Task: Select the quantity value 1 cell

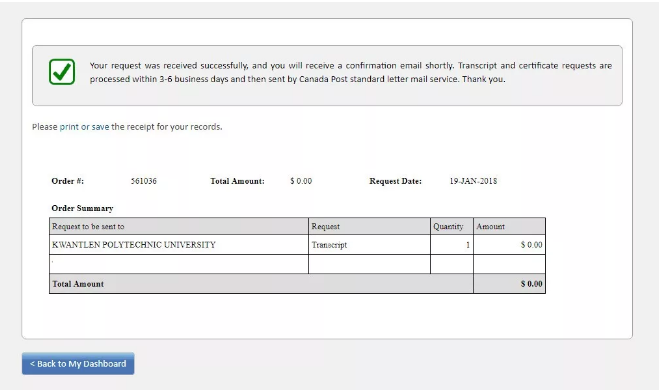Action: pyautogui.click(x=452, y=245)
